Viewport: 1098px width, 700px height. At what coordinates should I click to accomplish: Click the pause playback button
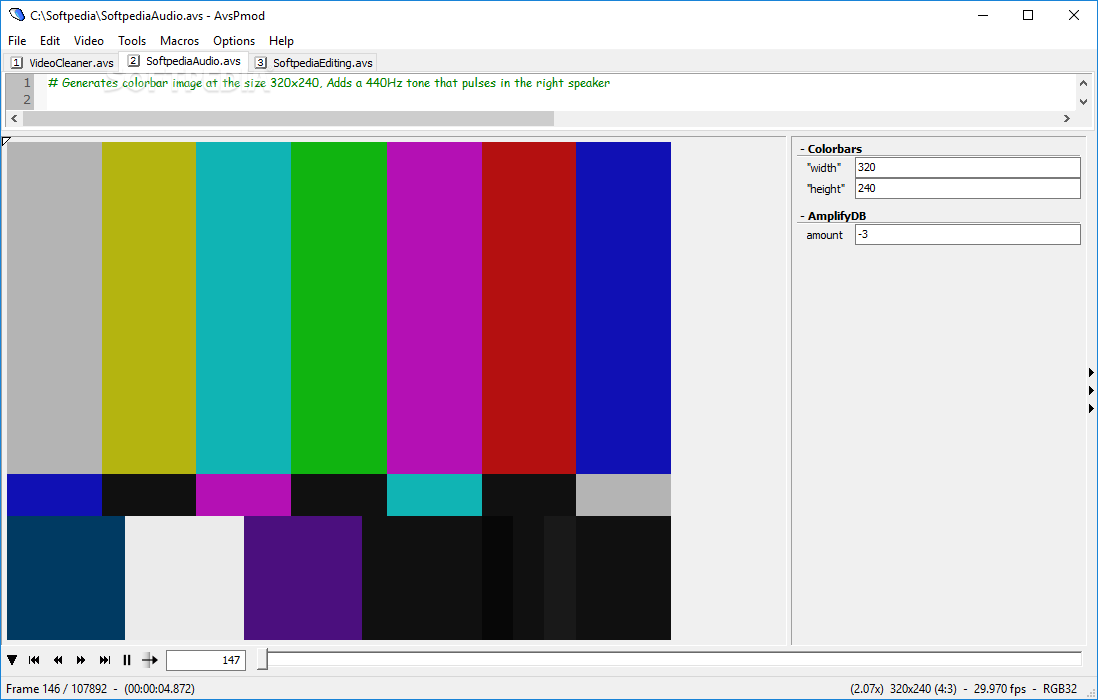point(127,659)
